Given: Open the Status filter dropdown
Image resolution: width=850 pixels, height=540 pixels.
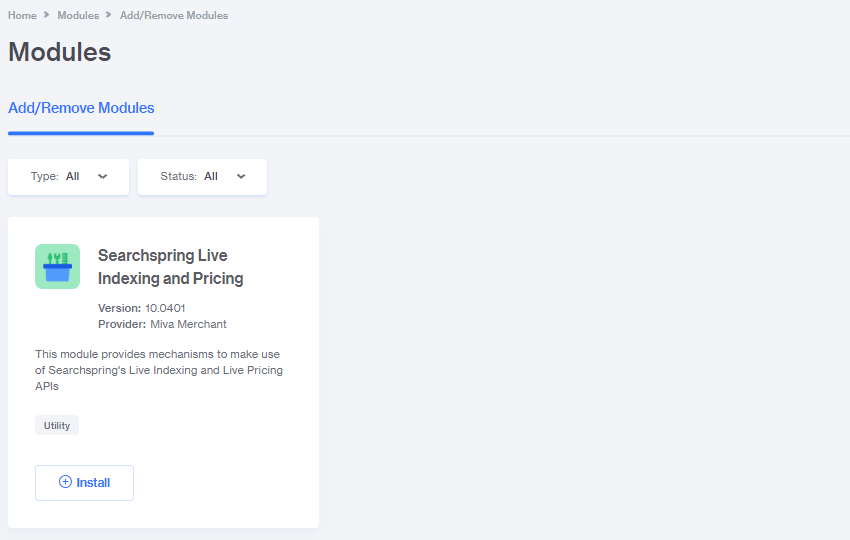Looking at the screenshot, I should (202, 177).
